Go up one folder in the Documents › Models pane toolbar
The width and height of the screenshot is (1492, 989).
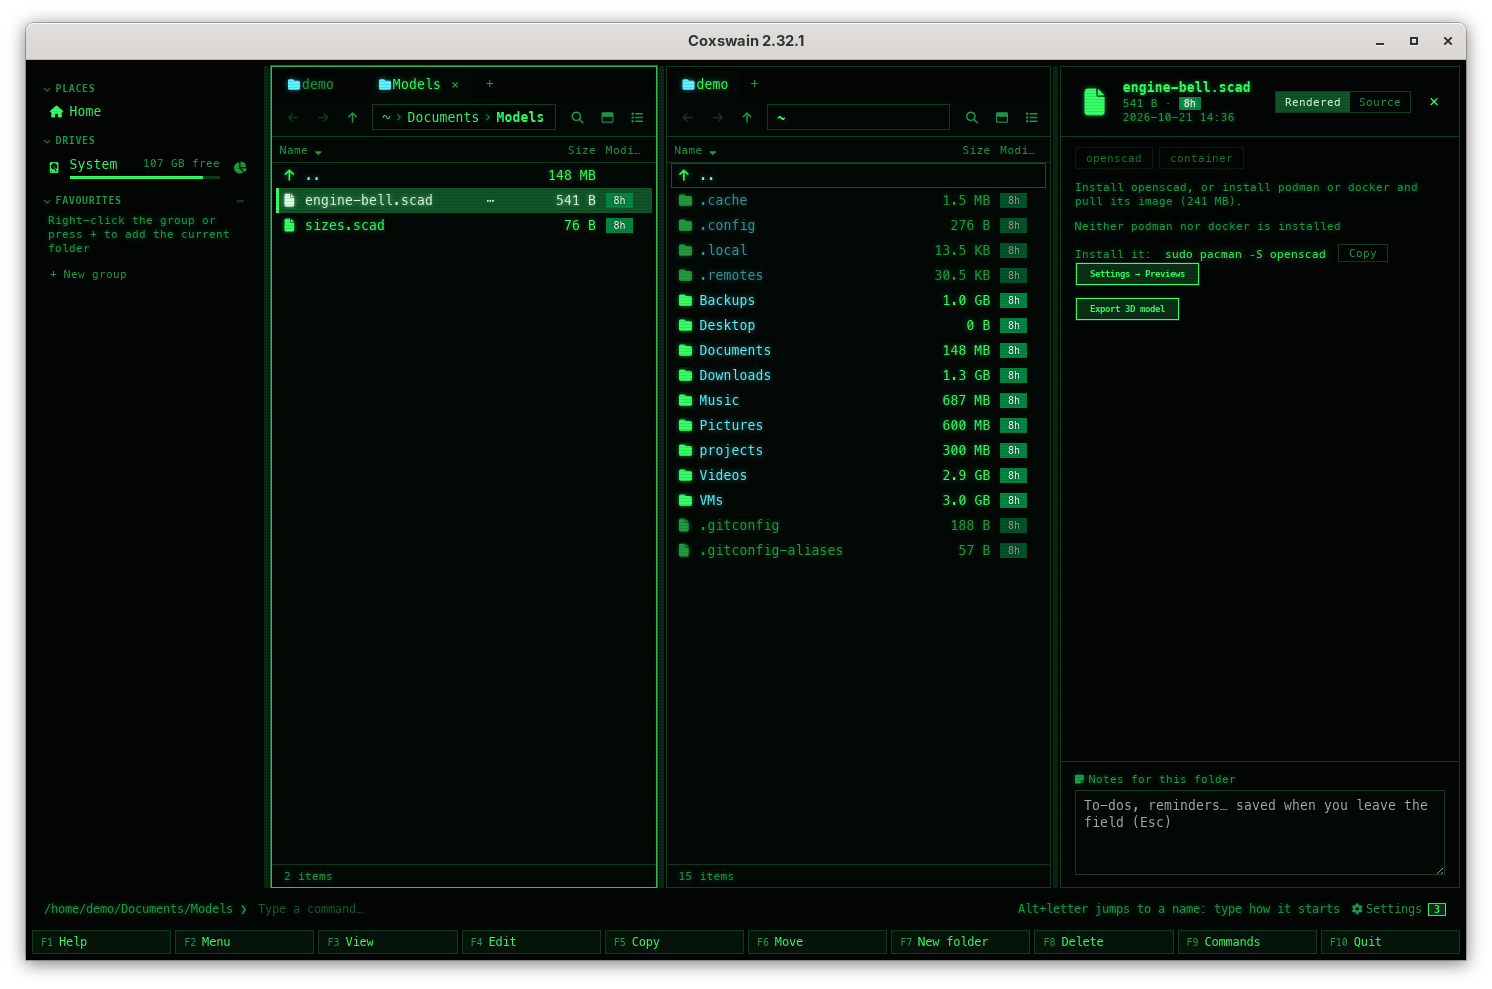pos(352,118)
